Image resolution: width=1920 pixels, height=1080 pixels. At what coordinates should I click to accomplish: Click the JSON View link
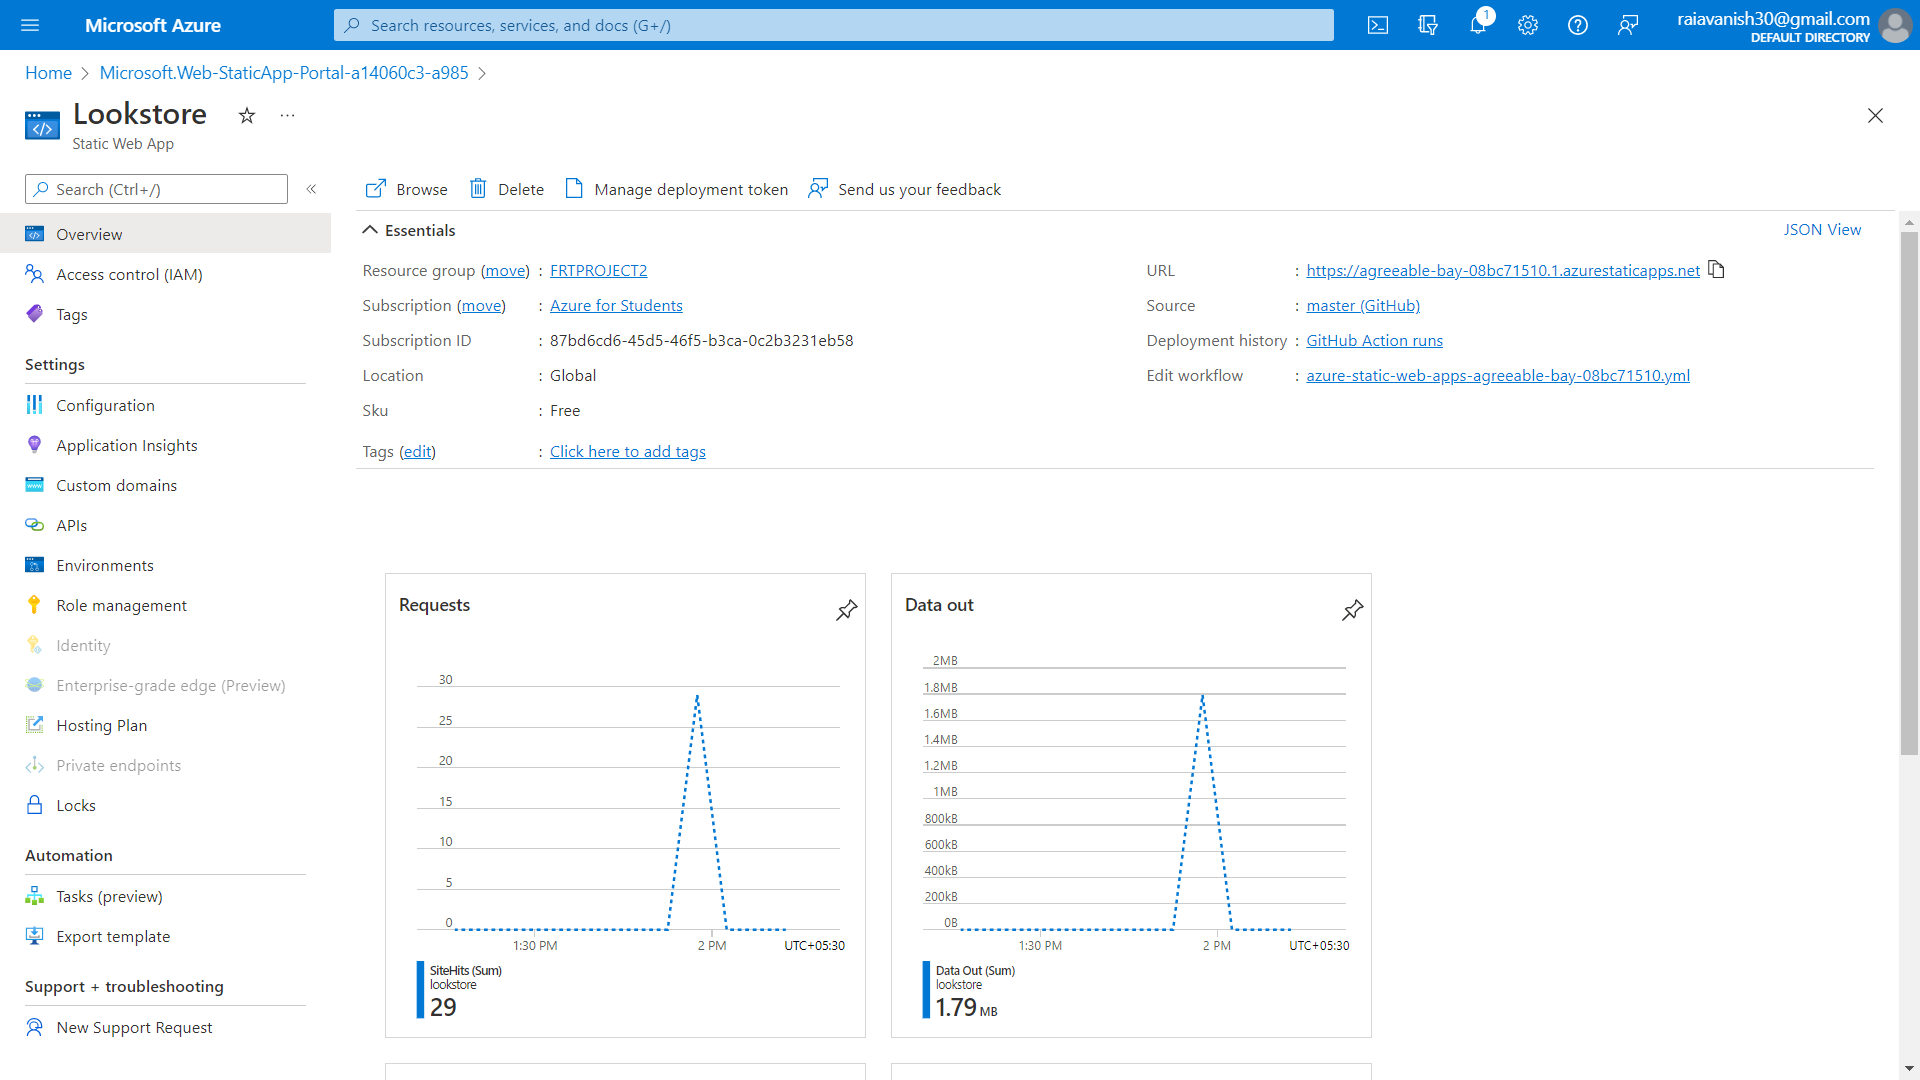(x=1822, y=229)
